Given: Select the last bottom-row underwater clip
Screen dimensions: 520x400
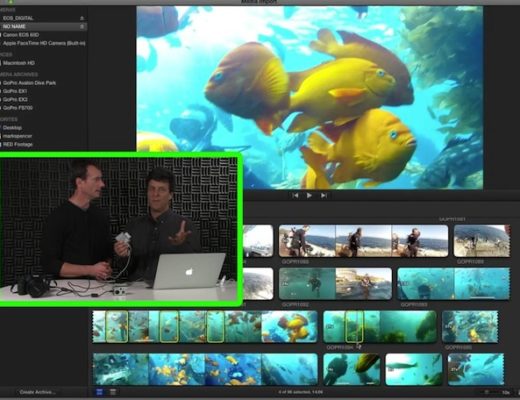Looking at the screenshot, I should [476, 369].
